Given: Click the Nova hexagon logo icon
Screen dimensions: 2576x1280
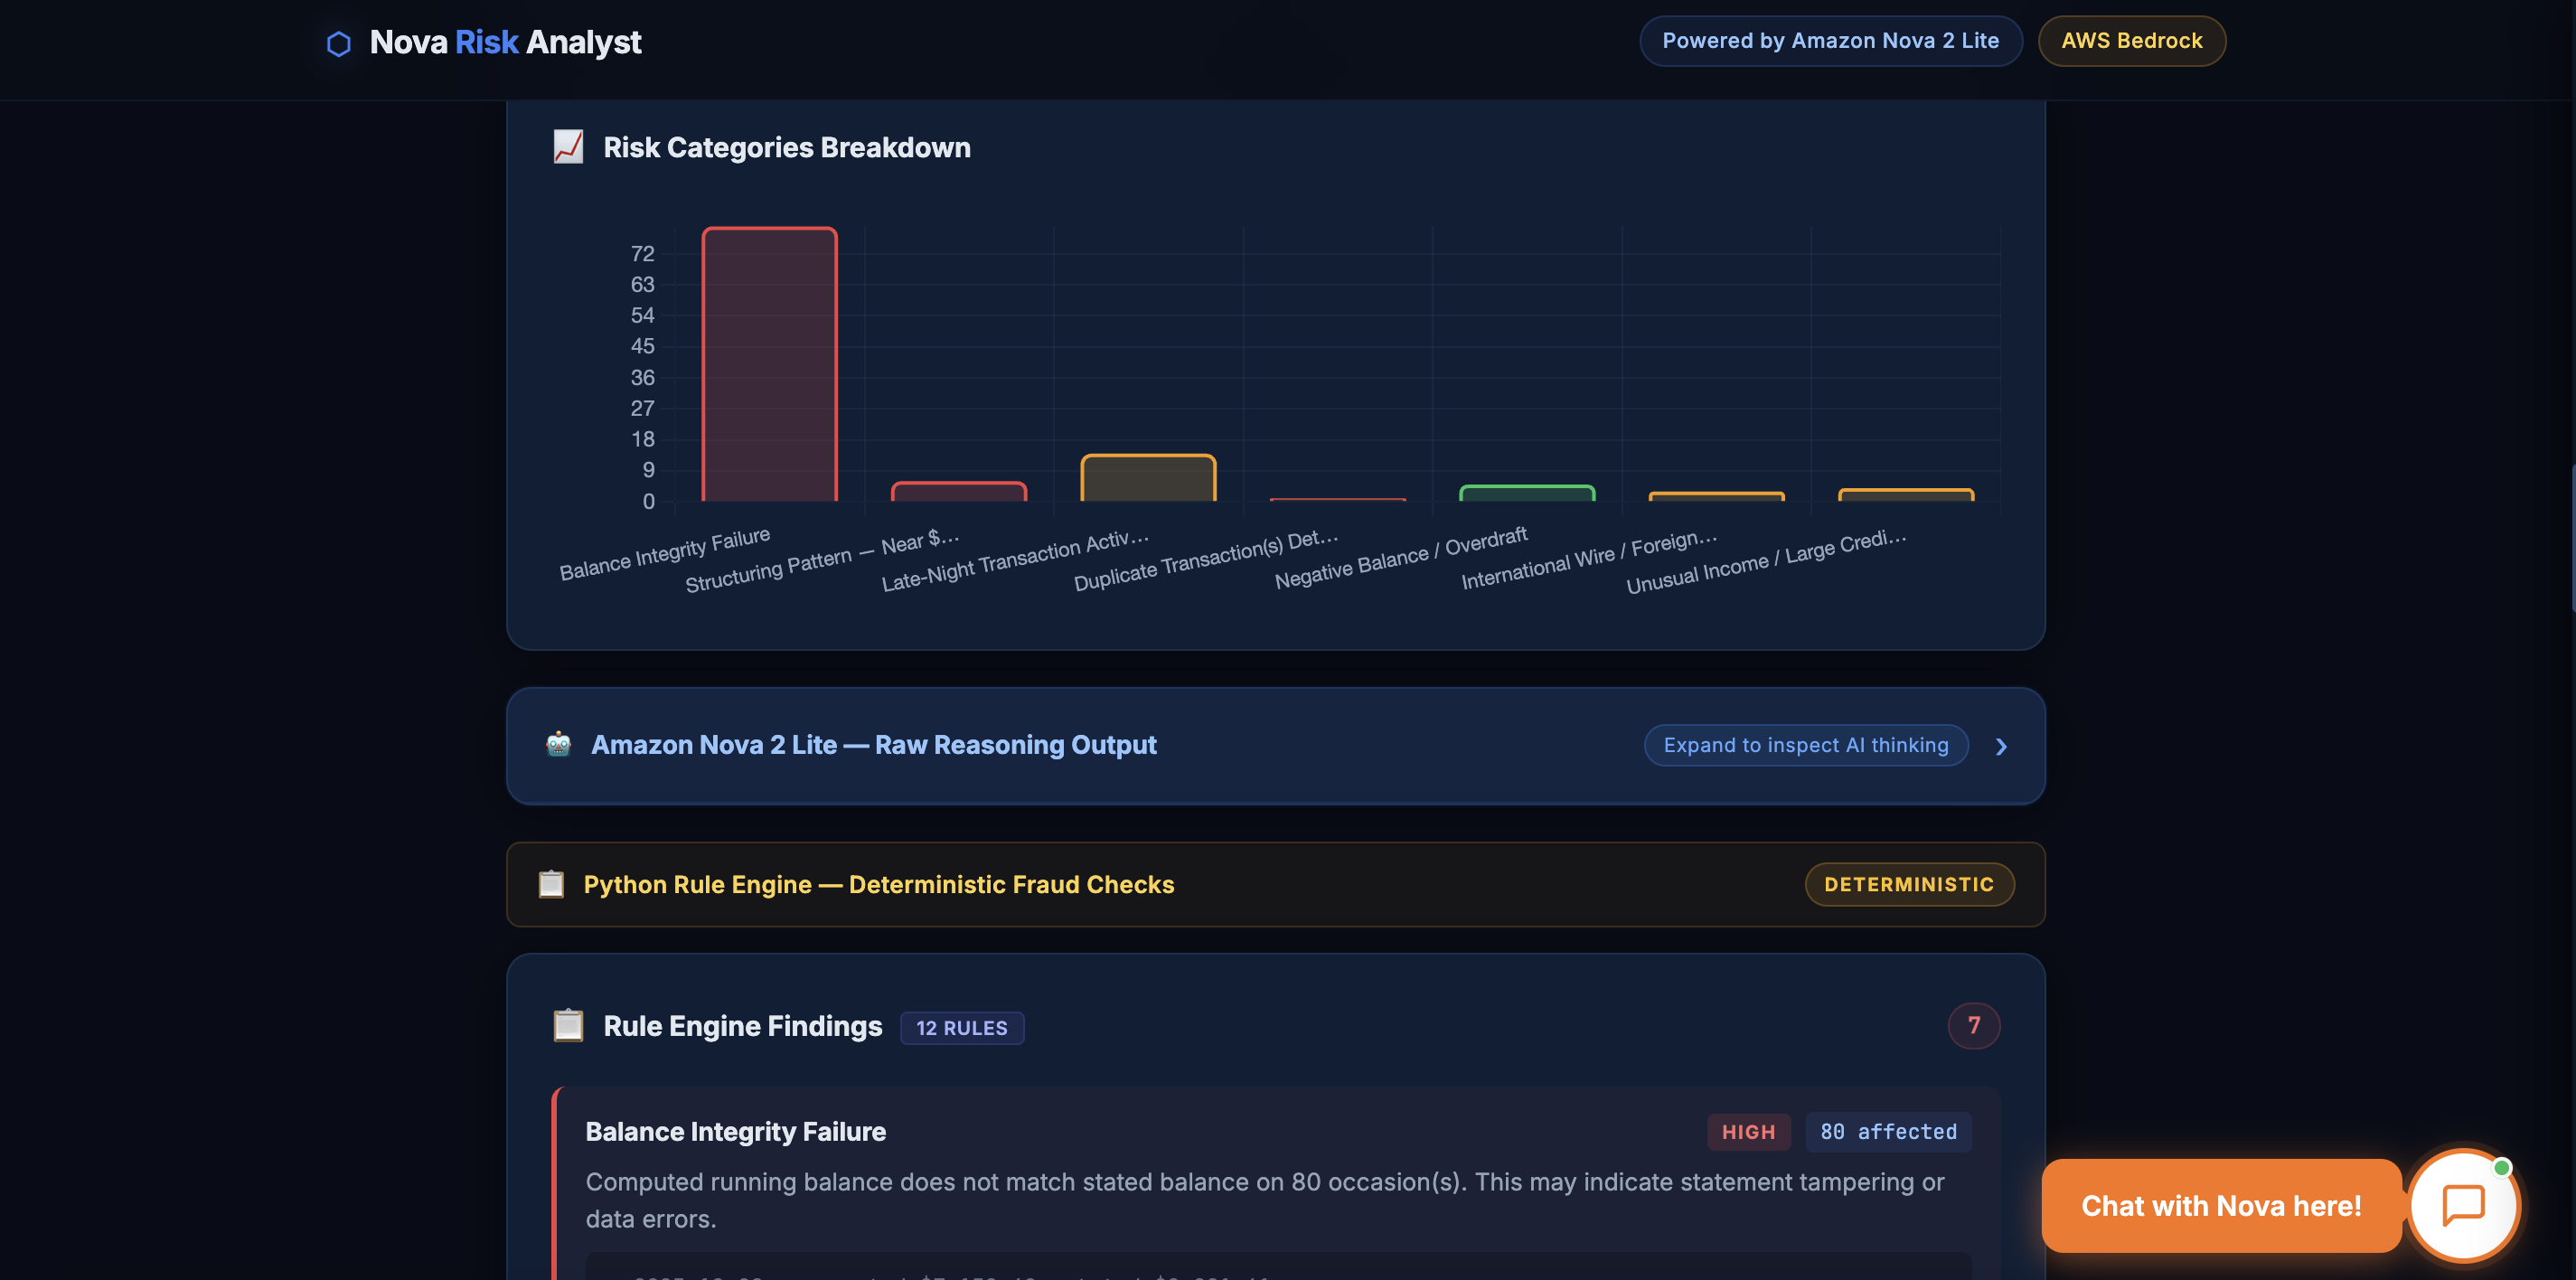Looking at the screenshot, I should [338, 43].
